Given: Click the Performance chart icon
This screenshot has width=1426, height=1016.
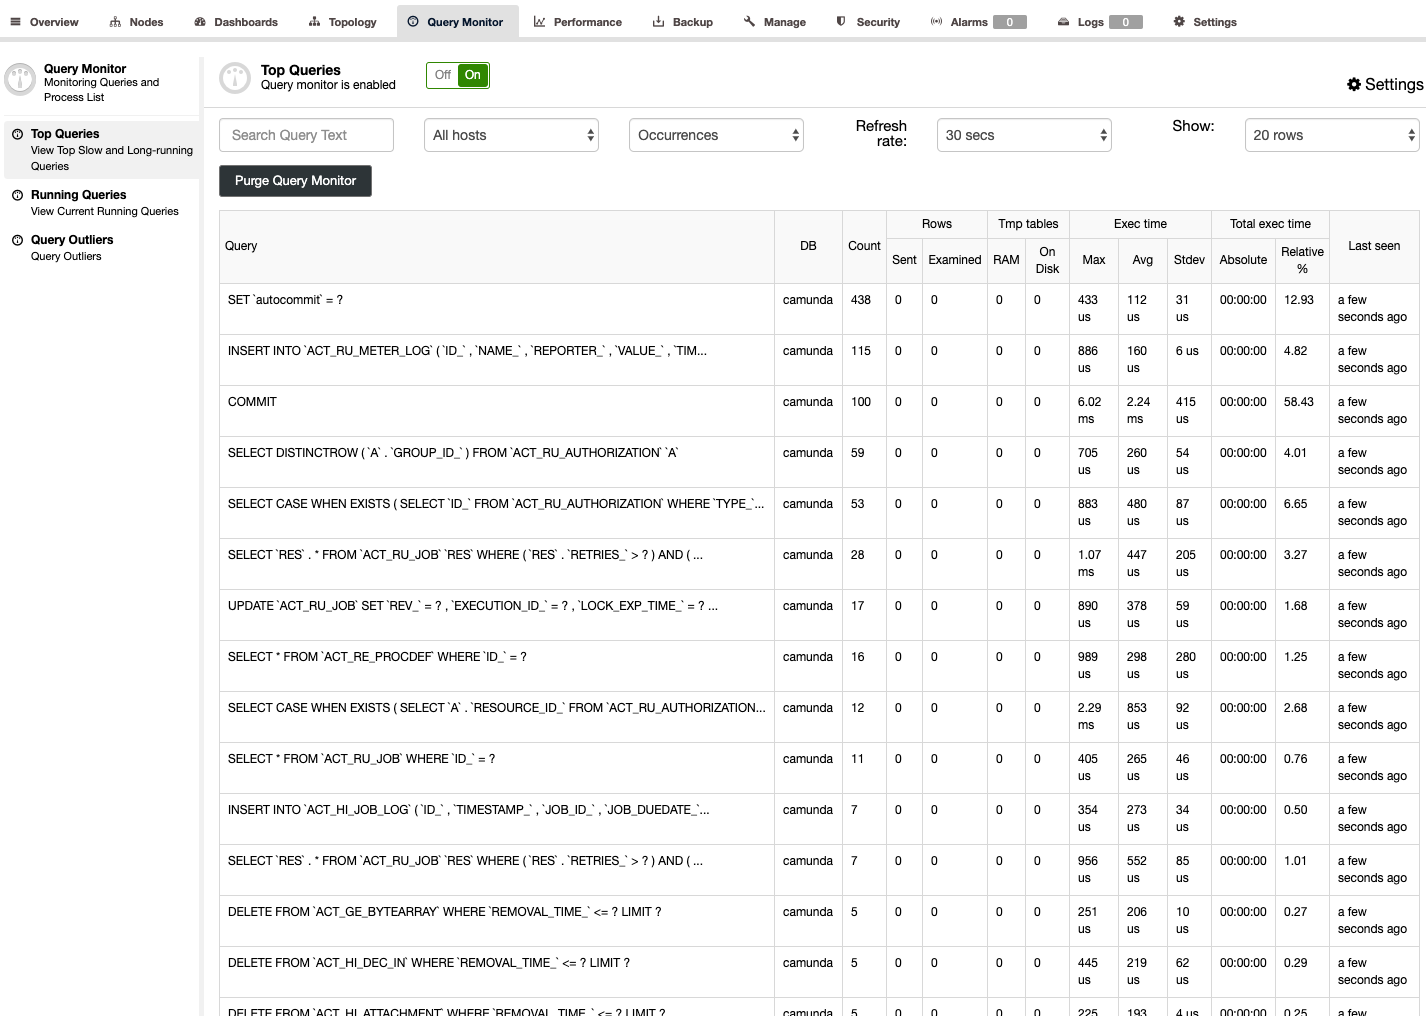Looking at the screenshot, I should click(x=539, y=22).
